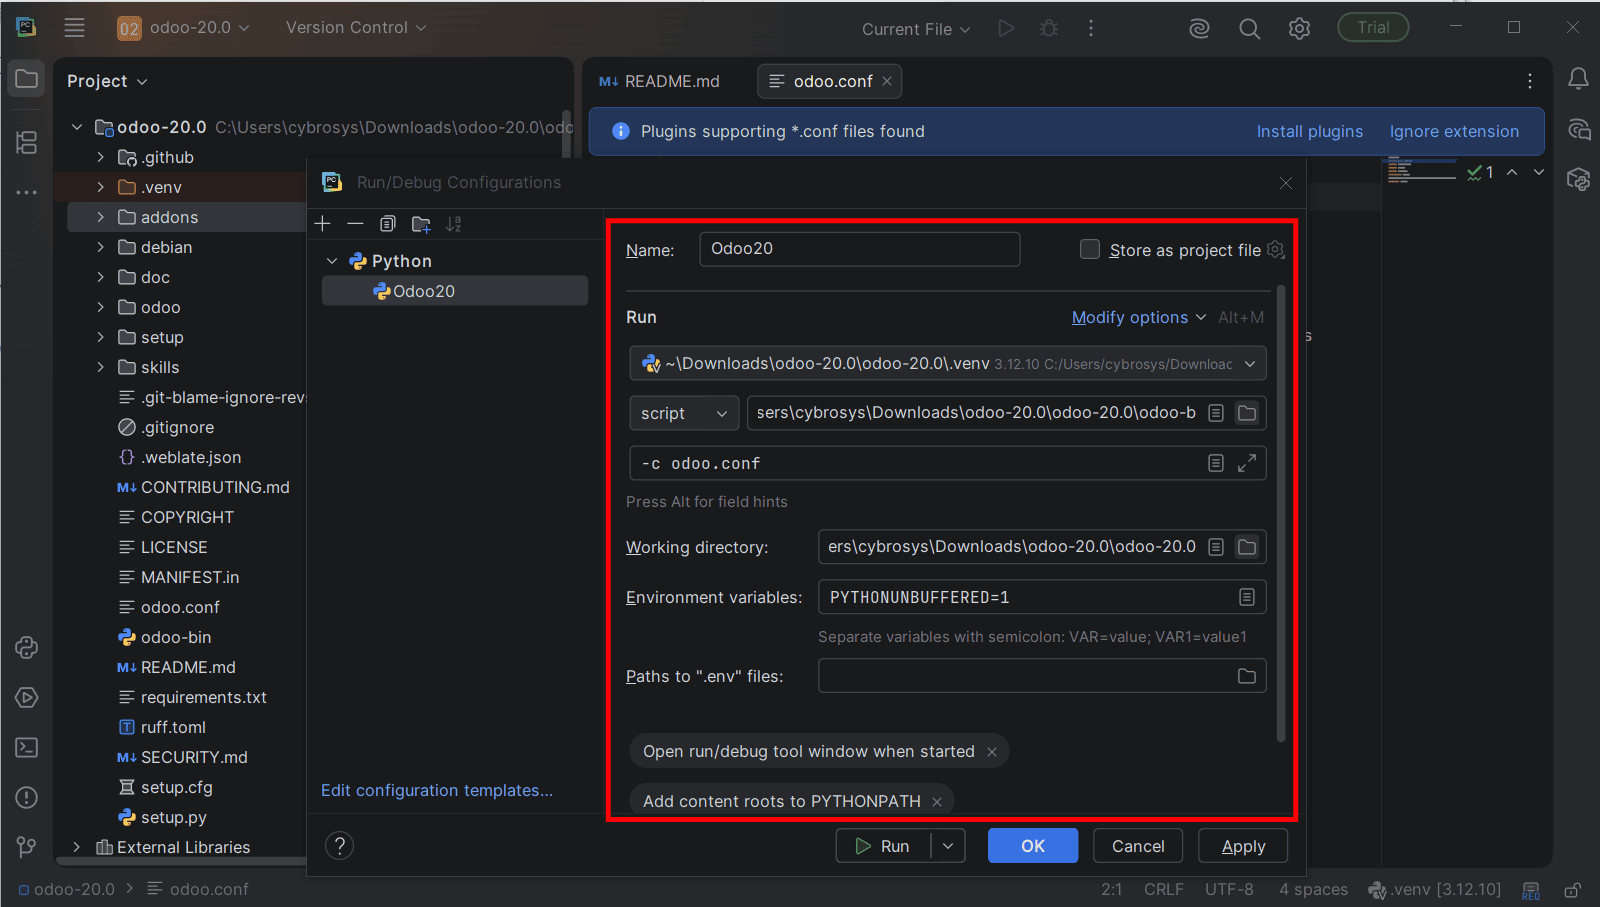The height and width of the screenshot is (907, 1600).
Task: Open Modify options dropdown
Action: (1139, 317)
